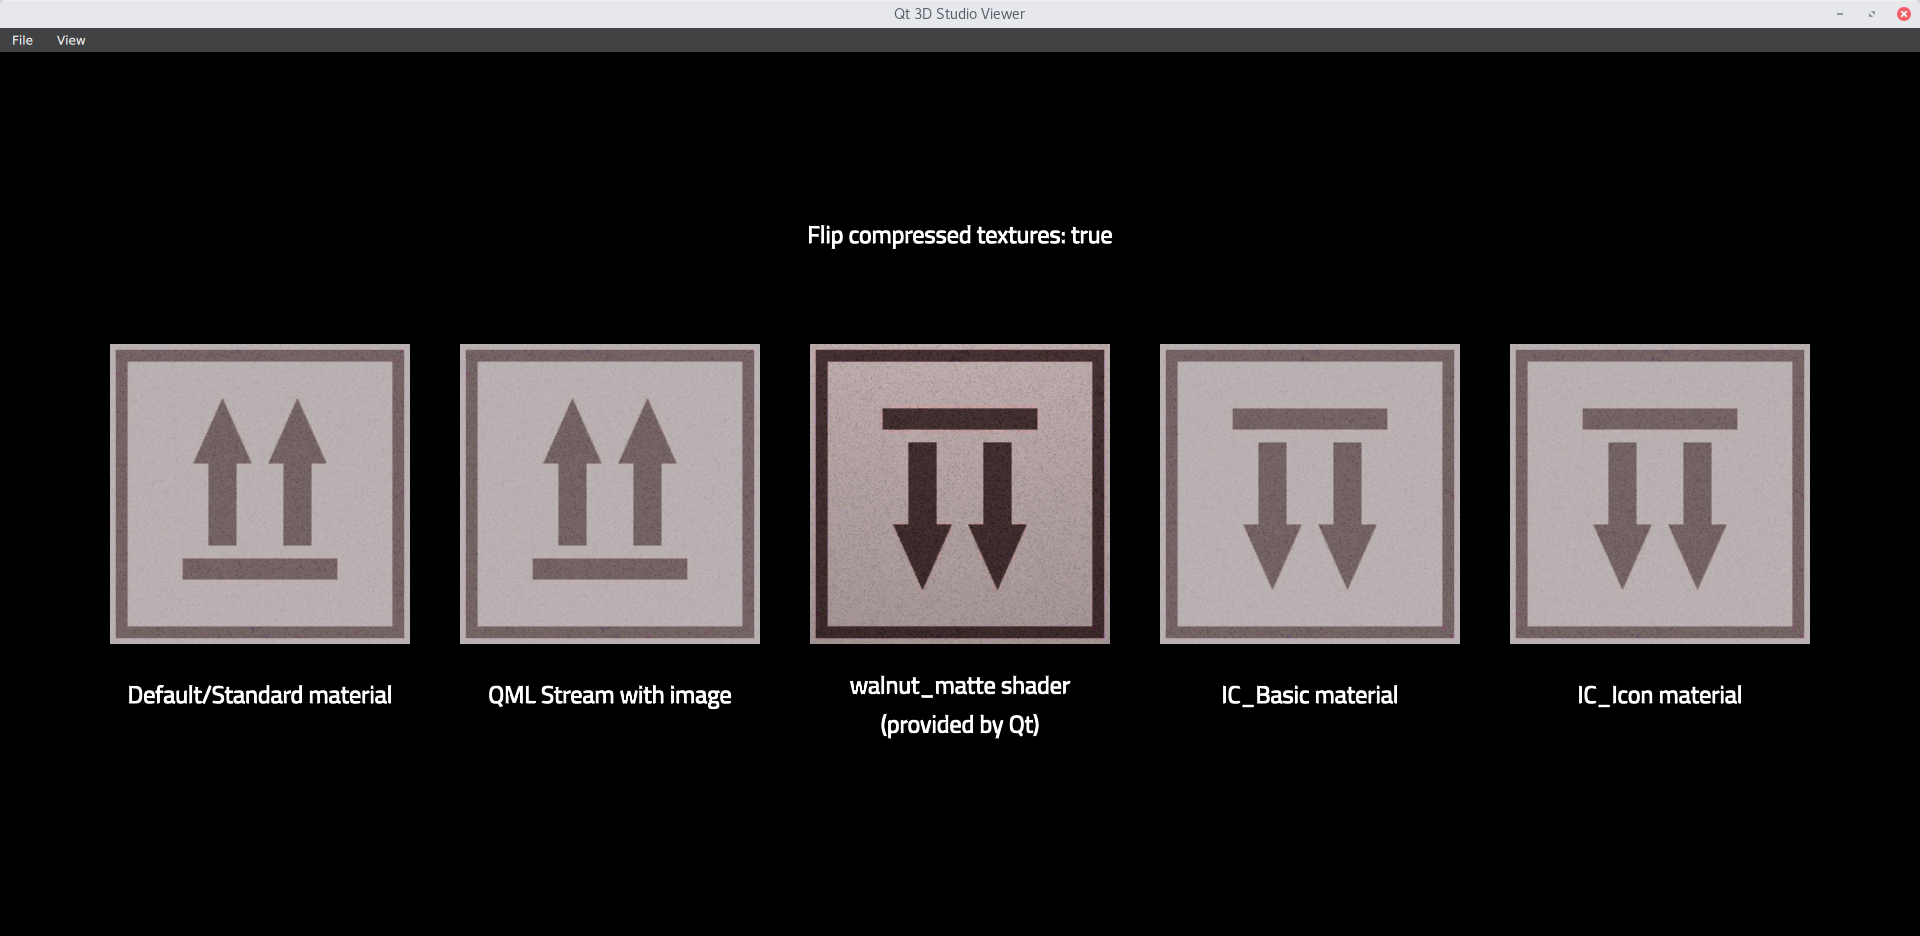The height and width of the screenshot is (936, 1920).
Task: Click the "Qt 3D Studio Viewer" window title
Action: click(x=960, y=14)
